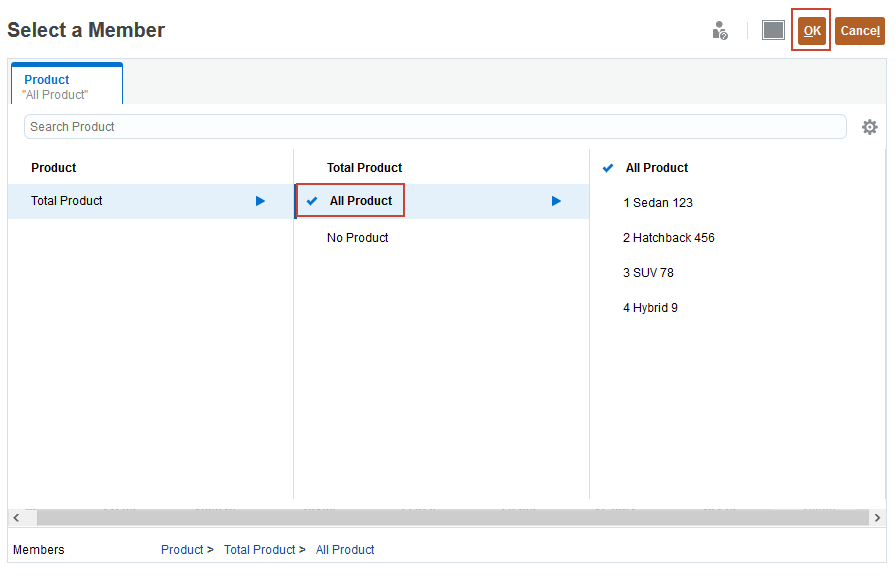Switch to the Product dimension tab
Image resolution: width=896 pixels, height=576 pixels.
(66, 85)
